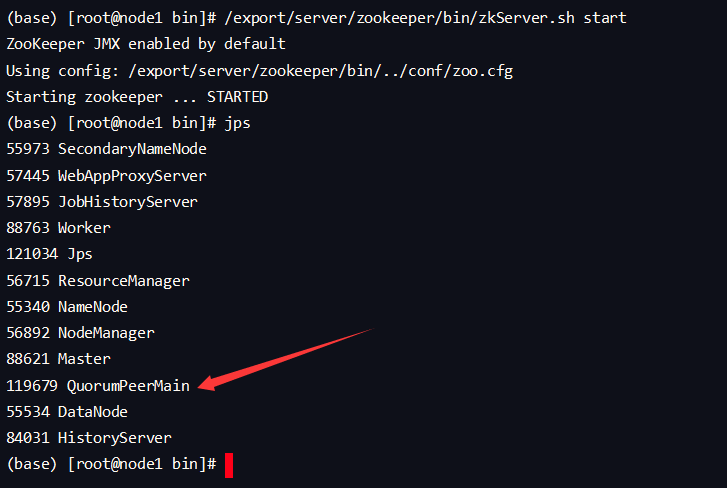Click the 121034 Jps line

coord(50,254)
